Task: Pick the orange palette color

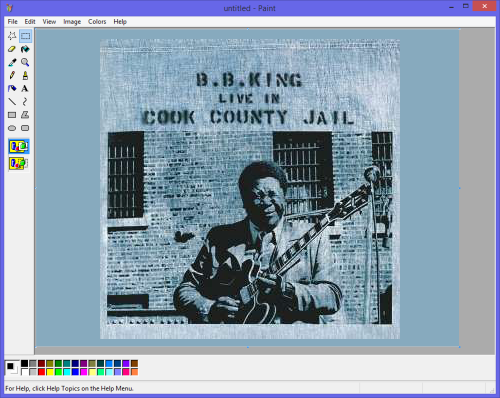Action: tap(134, 372)
